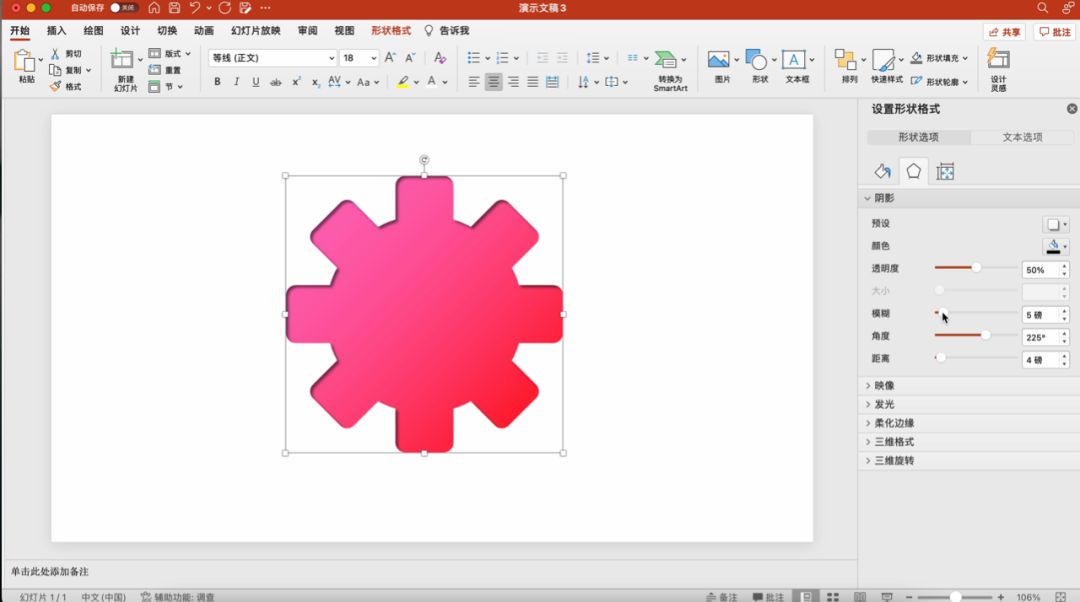1080x602 pixels.
Task: Center align the text
Action: tap(493, 82)
